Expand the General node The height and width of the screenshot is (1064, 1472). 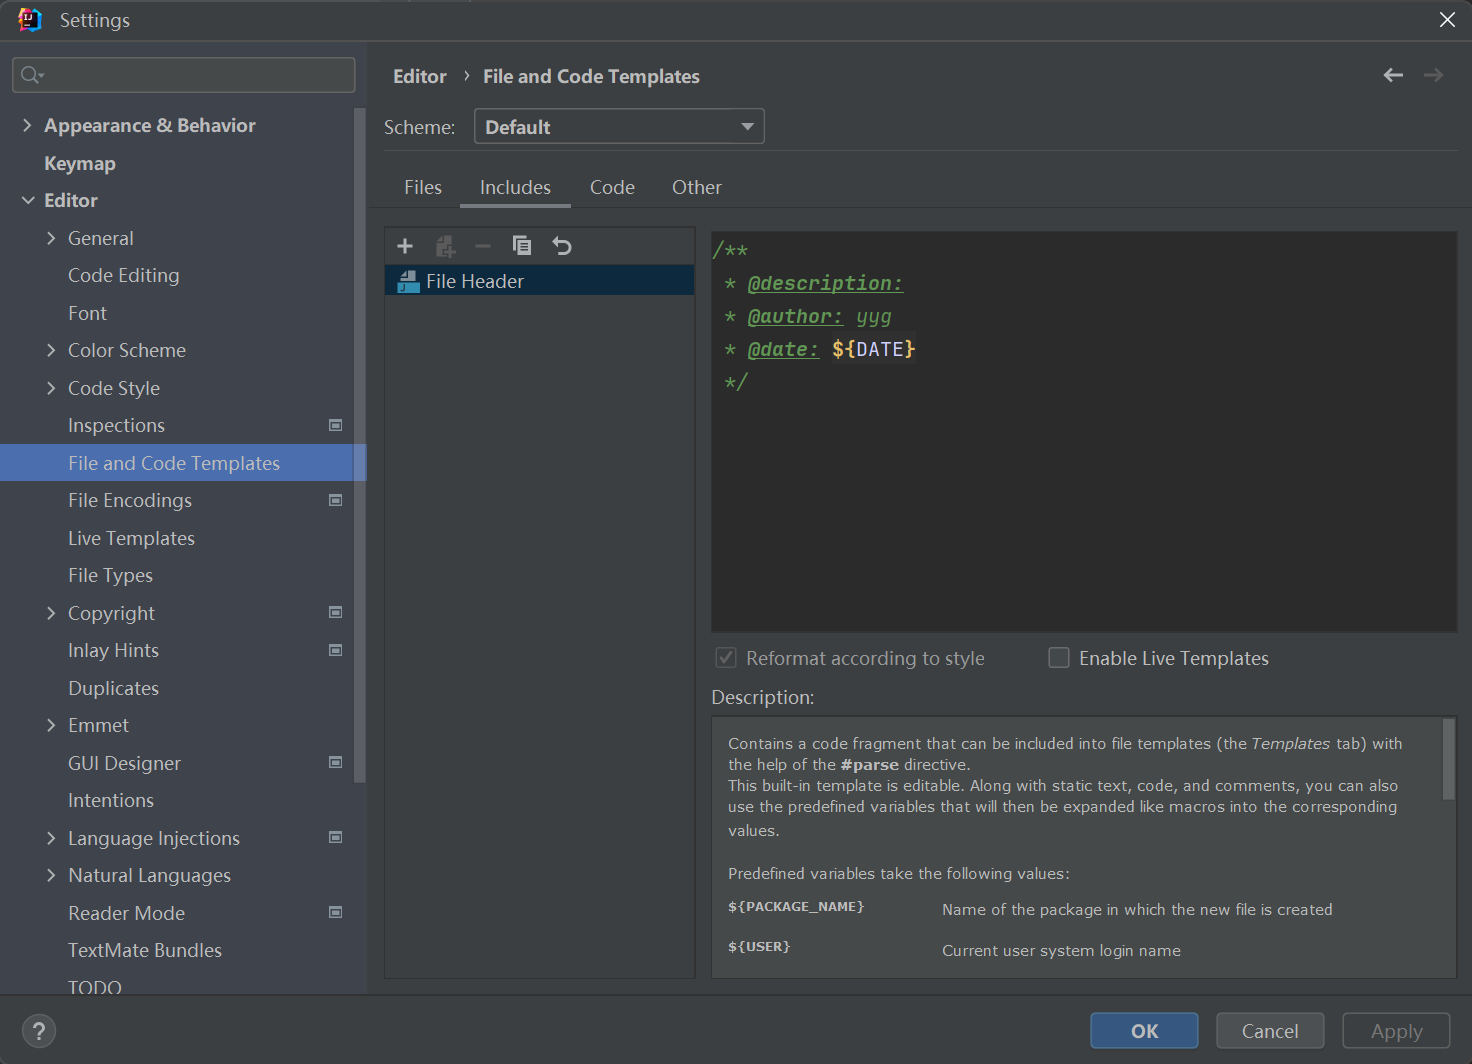51,238
